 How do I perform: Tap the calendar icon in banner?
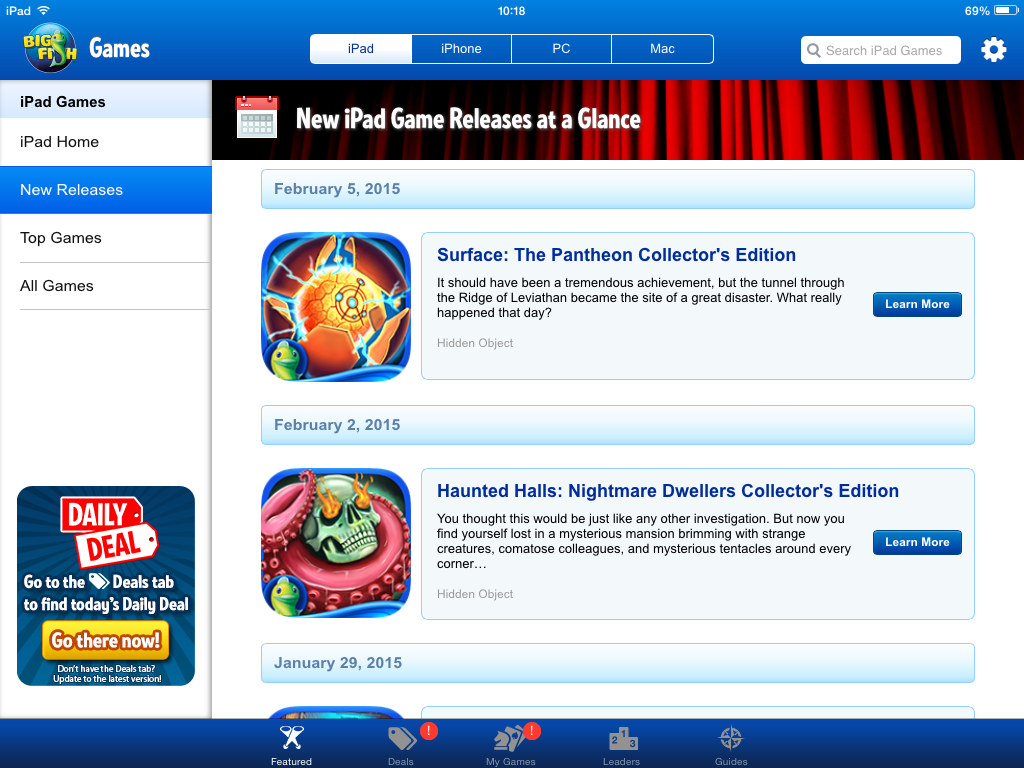pyautogui.click(x=257, y=118)
